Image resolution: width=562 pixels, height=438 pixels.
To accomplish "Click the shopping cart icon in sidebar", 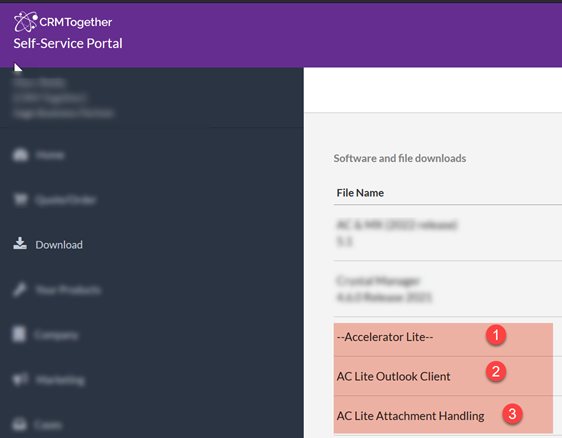I will tap(20, 199).
